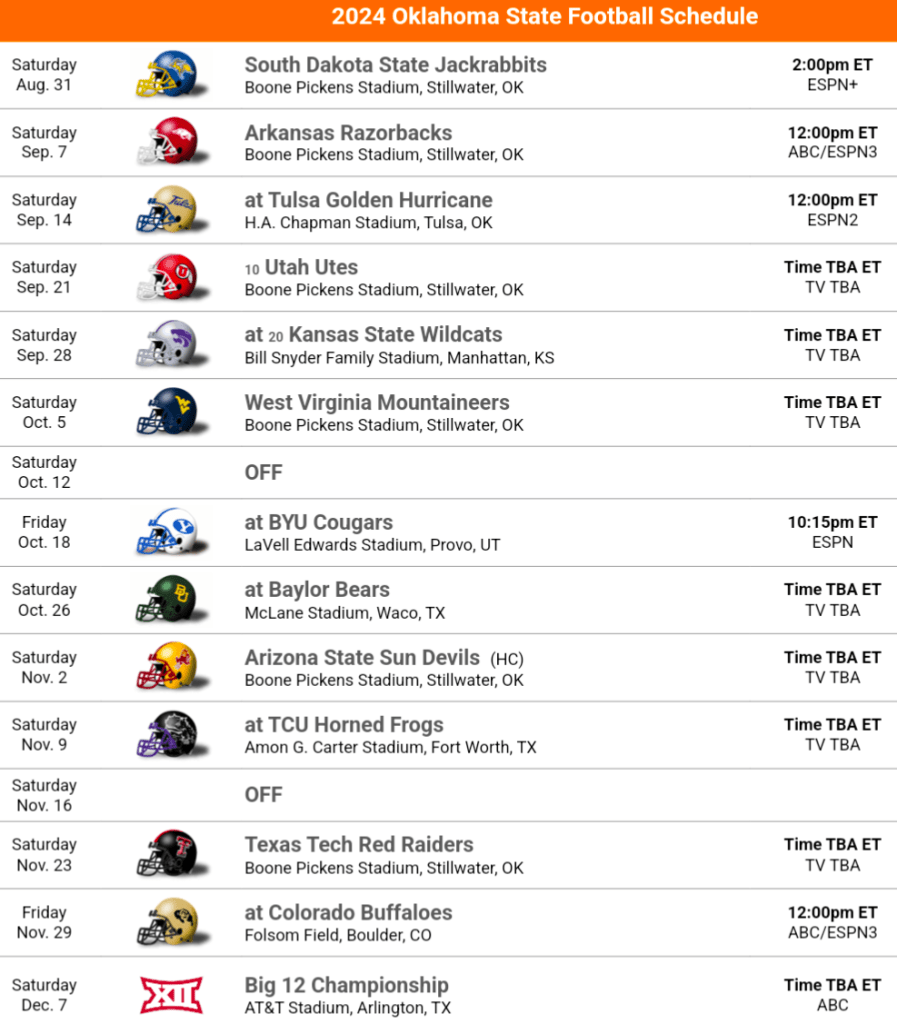Viewport: 897px width, 1024px height.
Task: Click the Kansas State Wildcats helmet icon
Action: tap(167, 345)
